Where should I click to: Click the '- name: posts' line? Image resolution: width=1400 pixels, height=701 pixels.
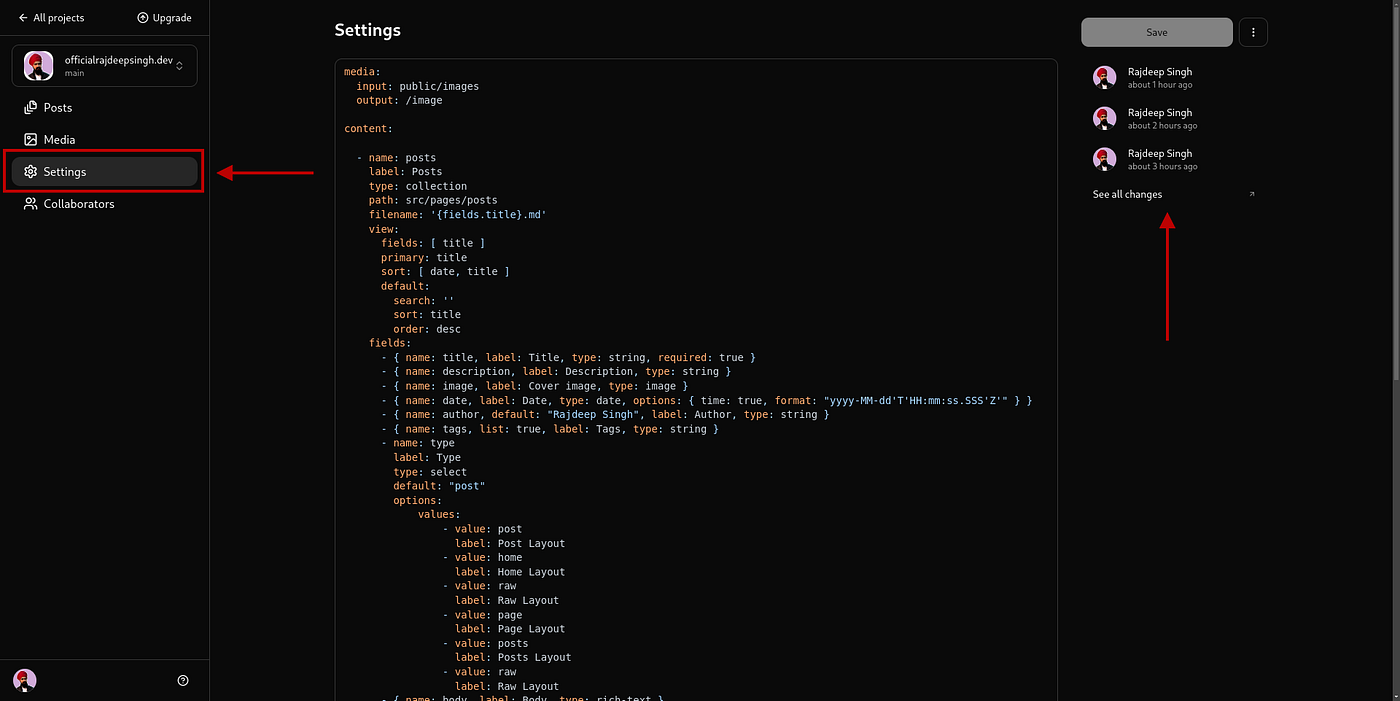pyautogui.click(x=396, y=157)
